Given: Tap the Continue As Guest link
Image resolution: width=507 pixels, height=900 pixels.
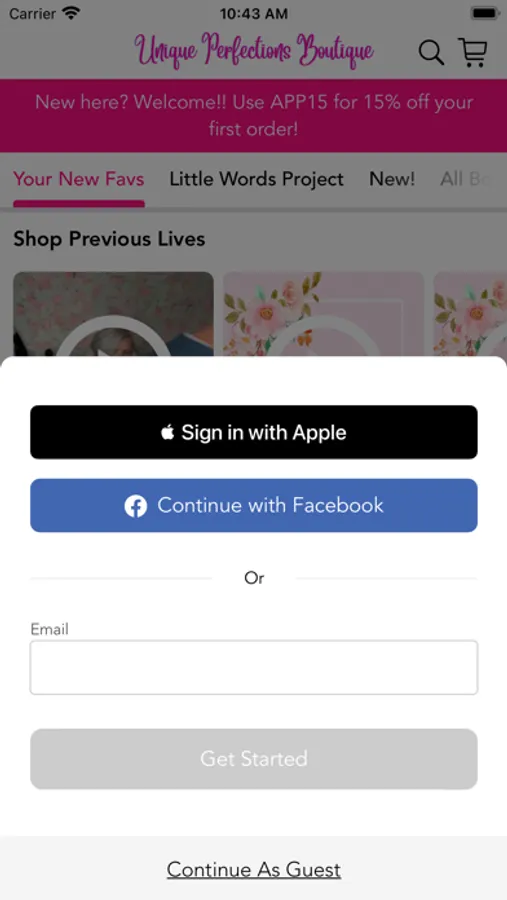Looking at the screenshot, I should 254,870.
